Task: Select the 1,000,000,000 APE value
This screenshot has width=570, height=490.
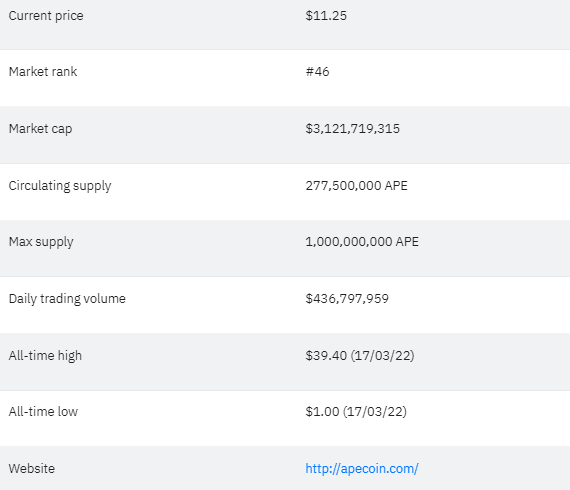Action: [362, 242]
